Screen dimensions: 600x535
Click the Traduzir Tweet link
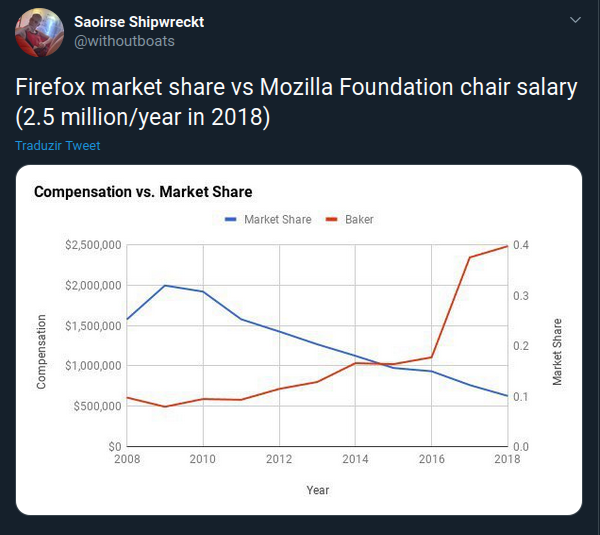click(x=58, y=146)
